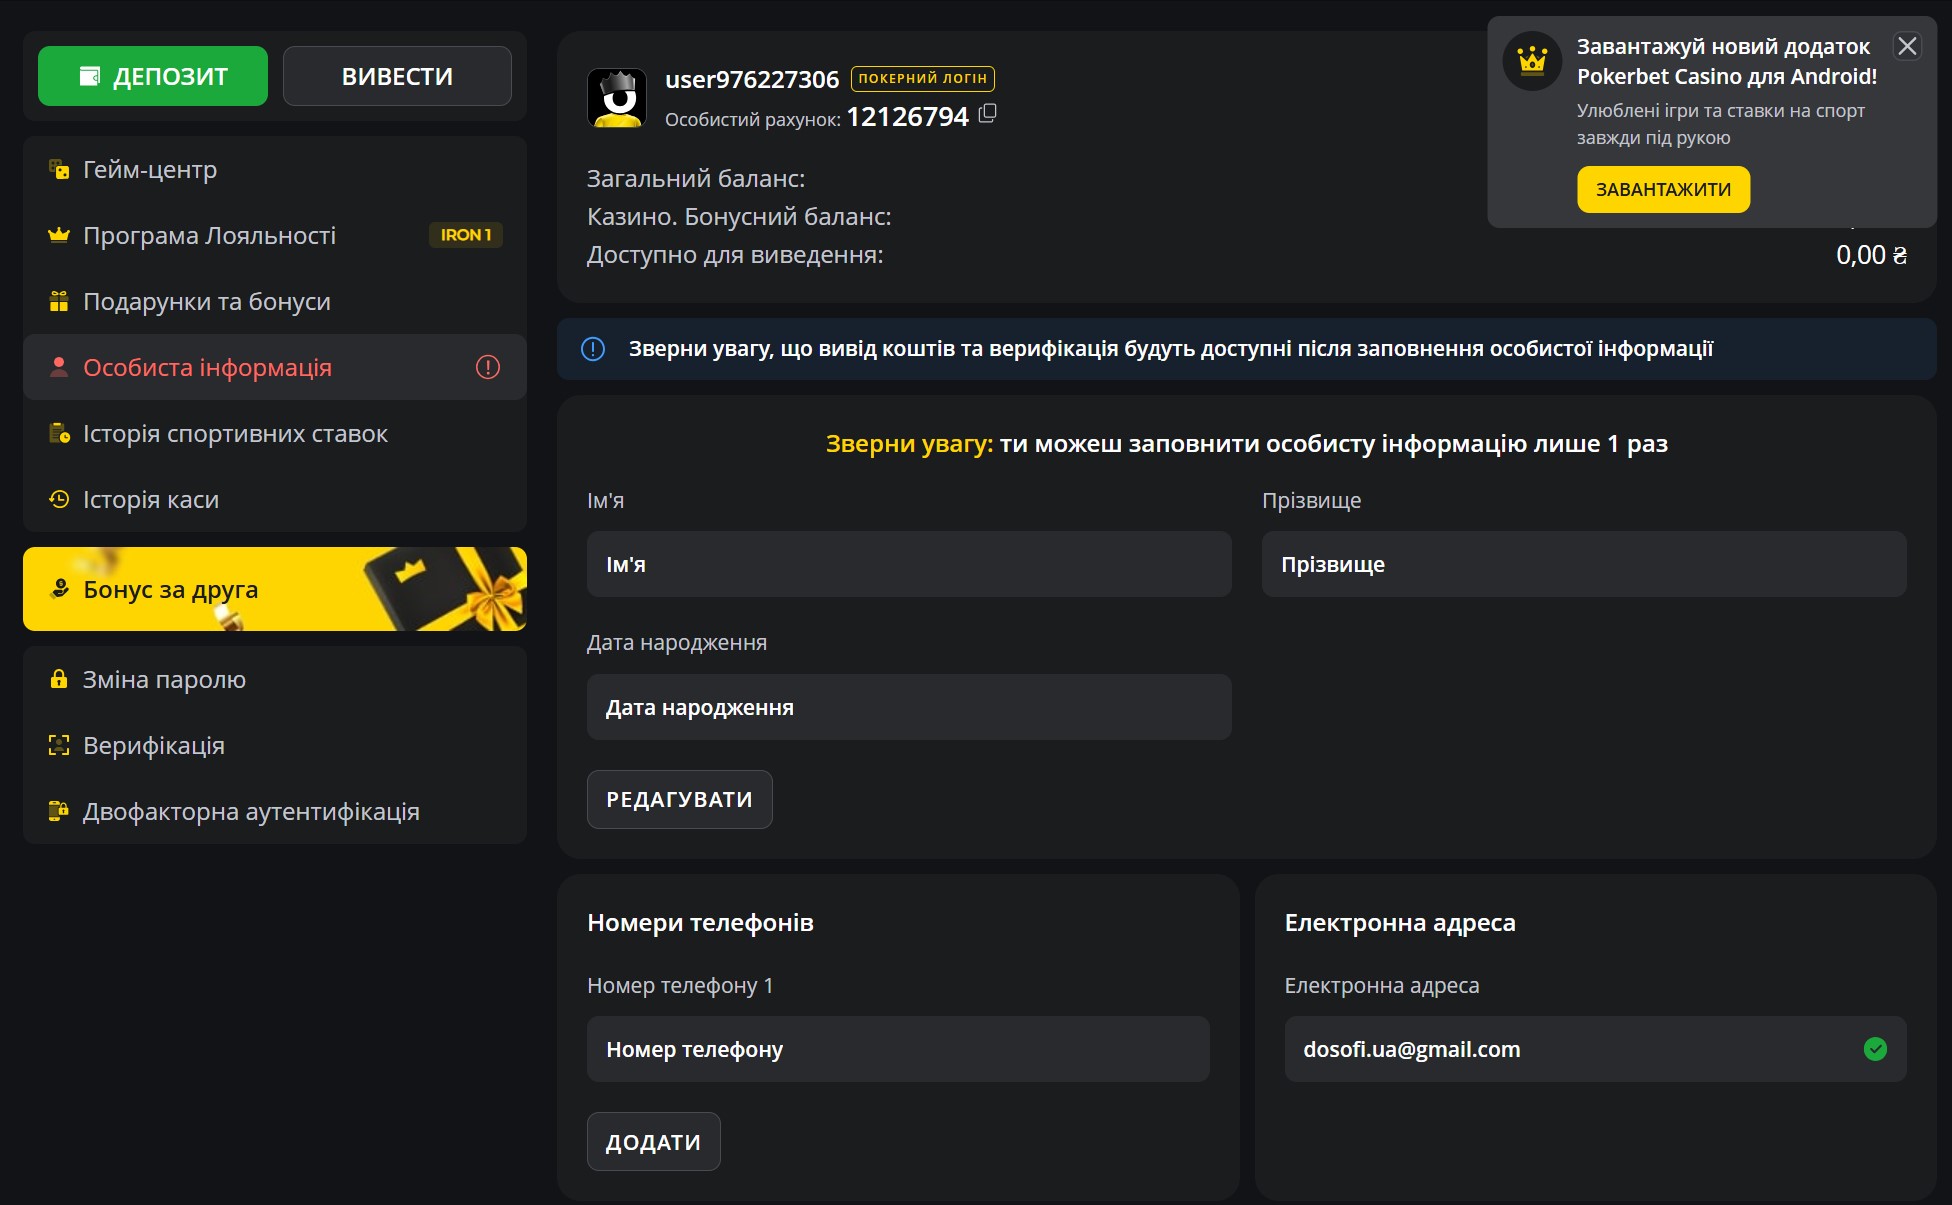This screenshot has height=1205, width=1952.
Task: Click the IRON 1 loyalty badge
Action: (465, 235)
